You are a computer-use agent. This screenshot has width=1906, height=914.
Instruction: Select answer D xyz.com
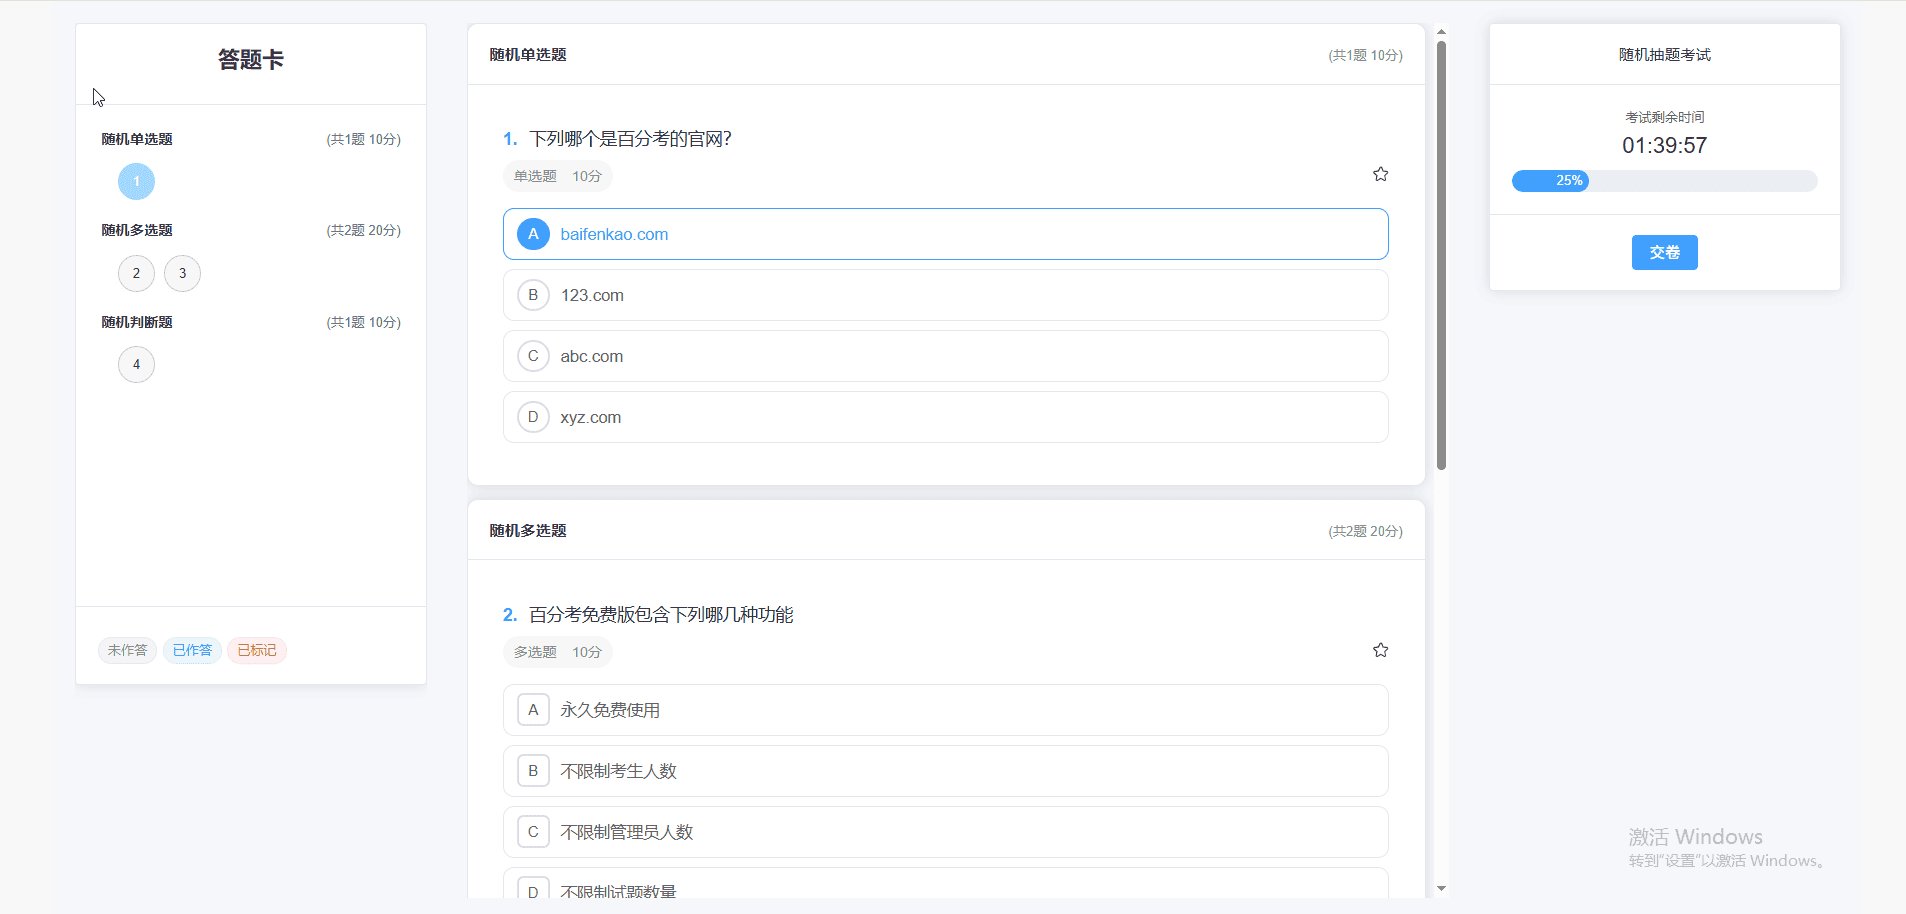[x=945, y=416]
